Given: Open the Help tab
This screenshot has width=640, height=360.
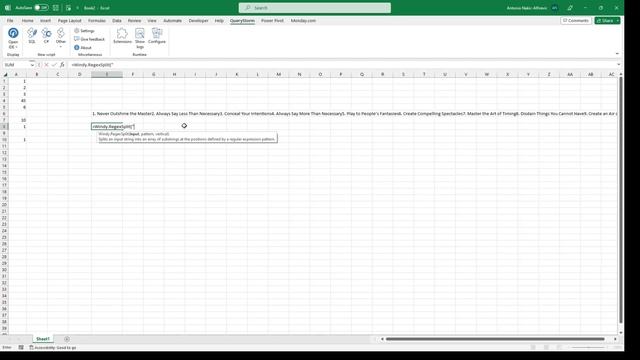Looking at the screenshot, I should [x=219, y=20].
